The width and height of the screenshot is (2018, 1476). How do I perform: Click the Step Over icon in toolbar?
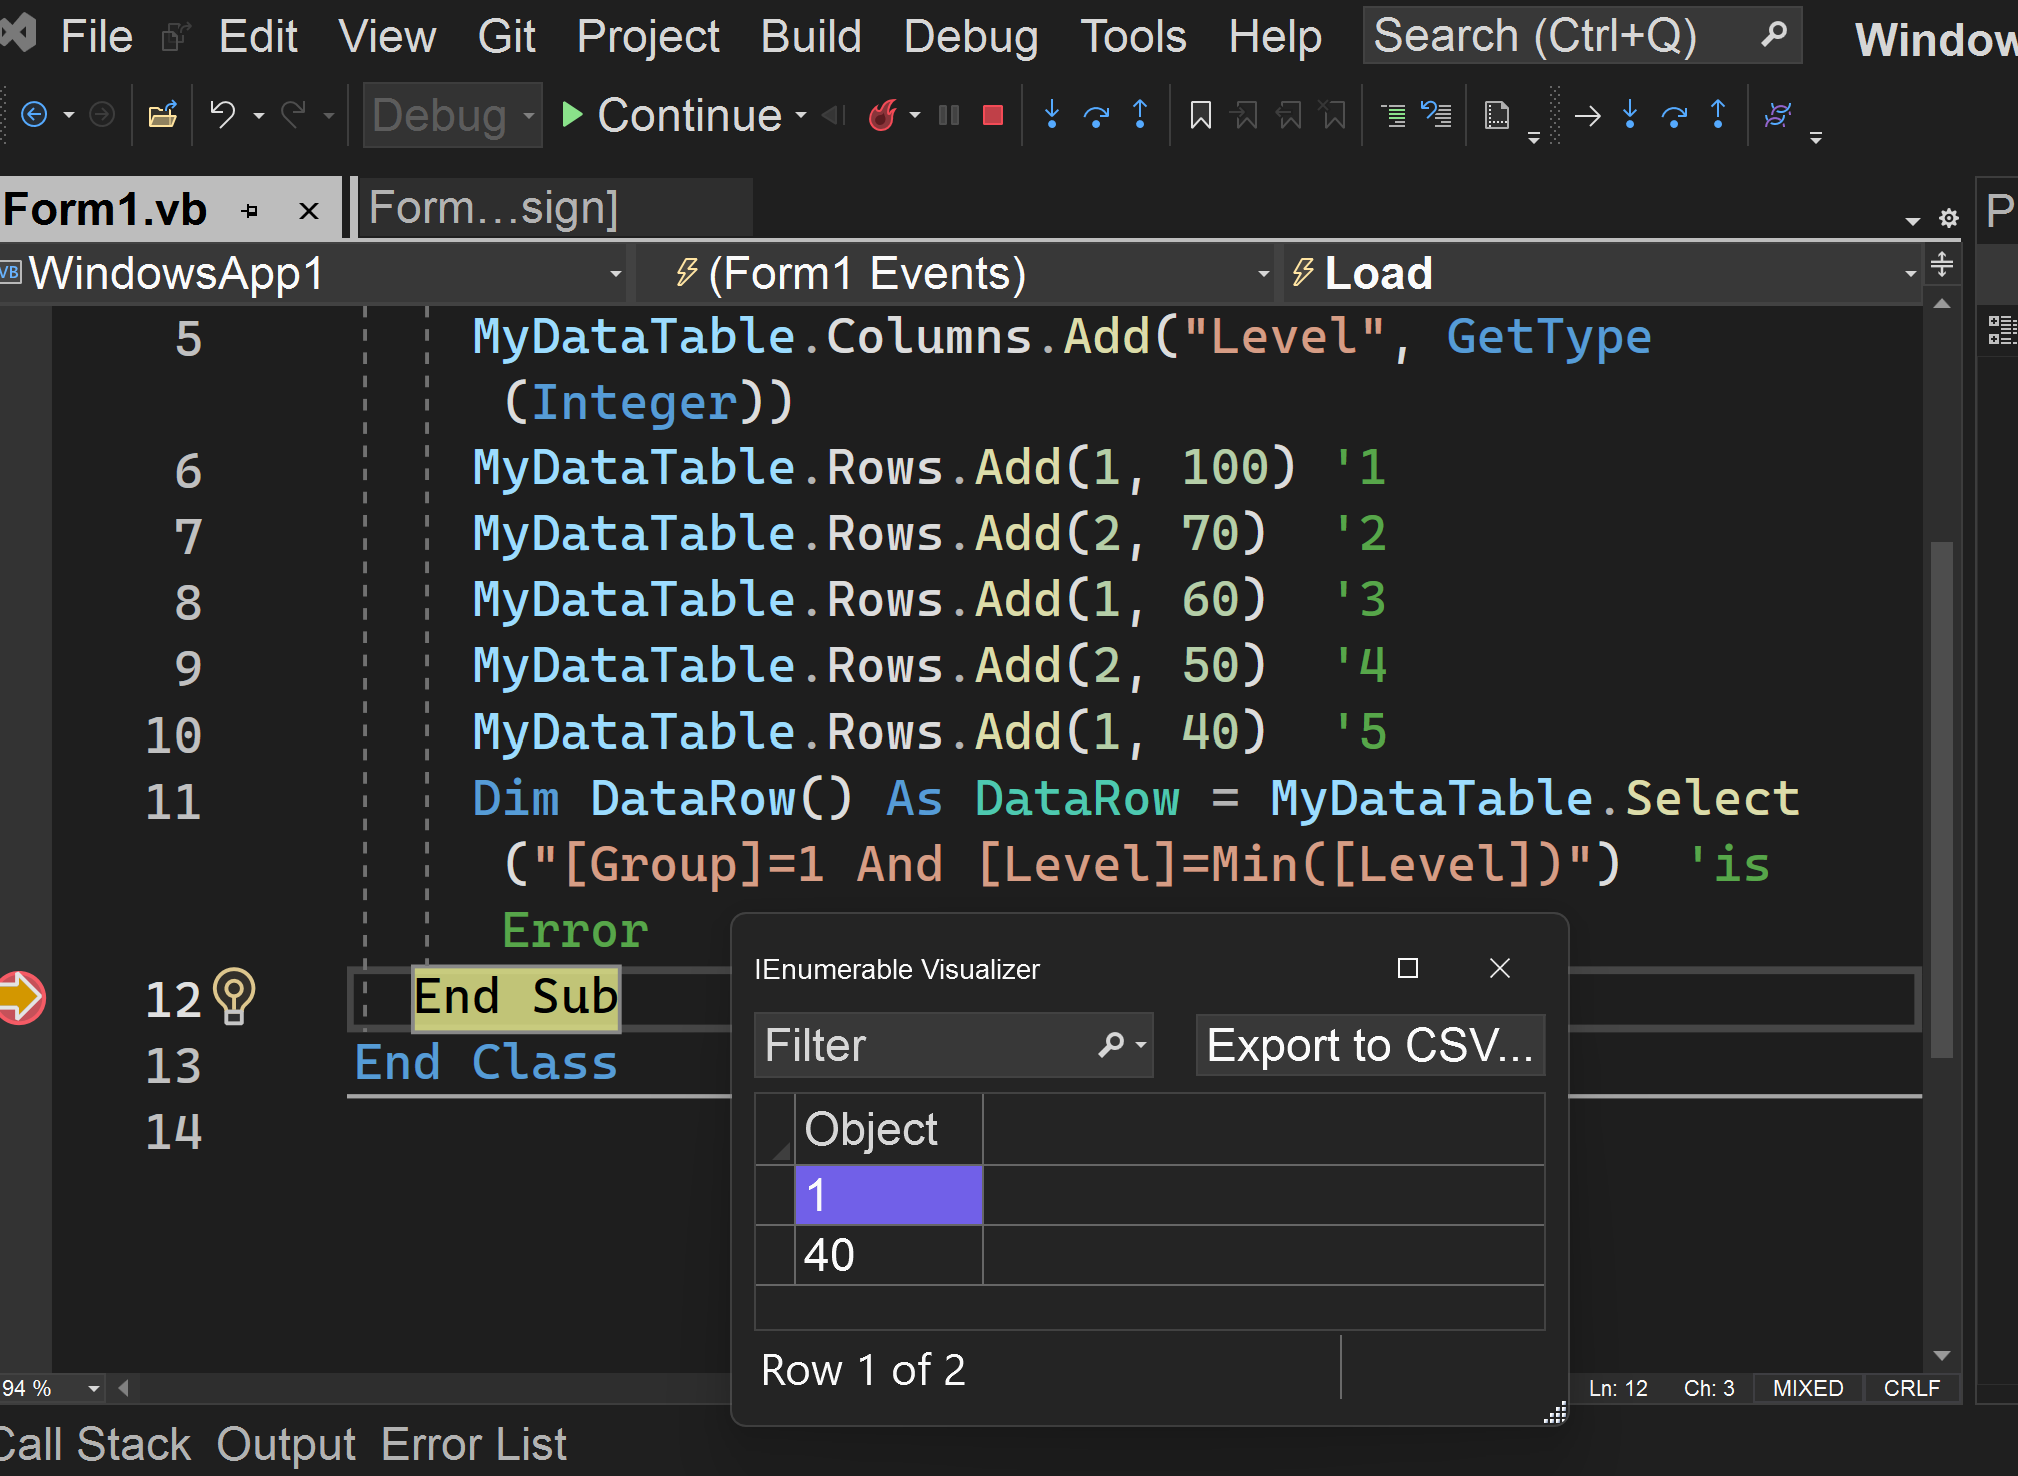tap(1096, 116)
